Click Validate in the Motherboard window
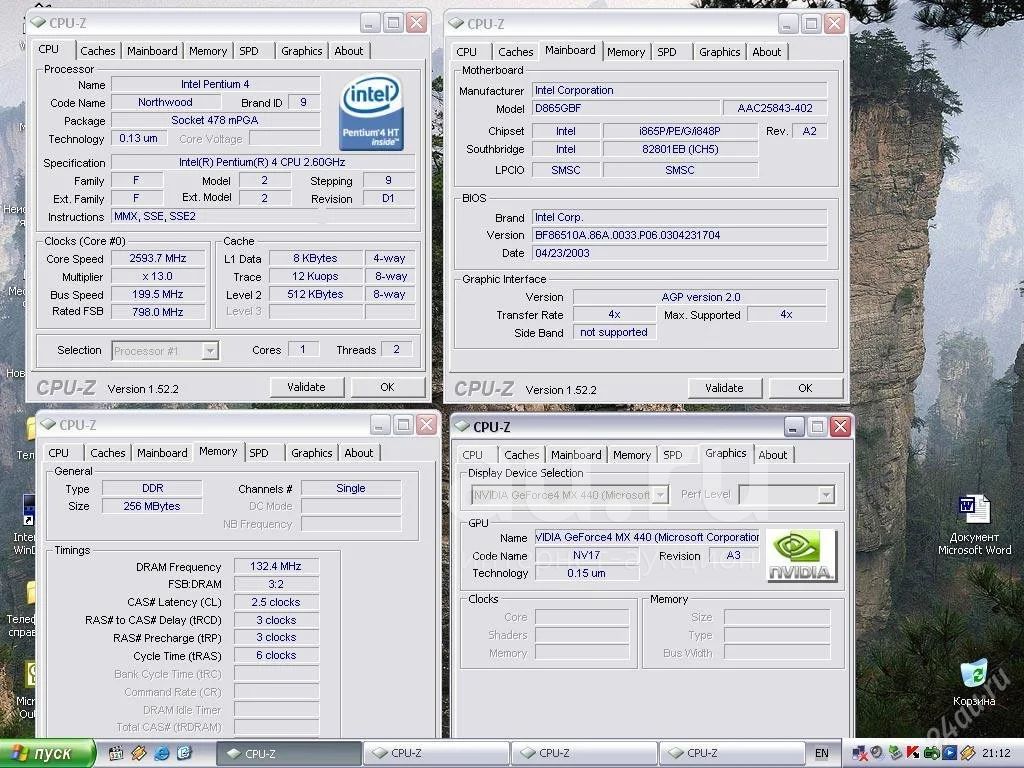 coord(724,388)
